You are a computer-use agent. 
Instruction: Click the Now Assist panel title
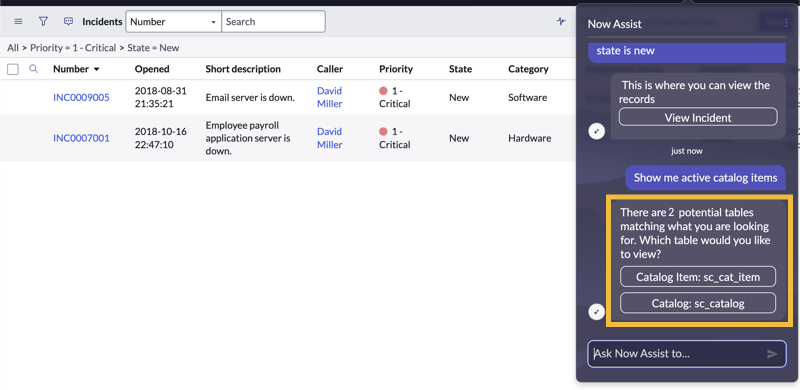tap(615, 23)
